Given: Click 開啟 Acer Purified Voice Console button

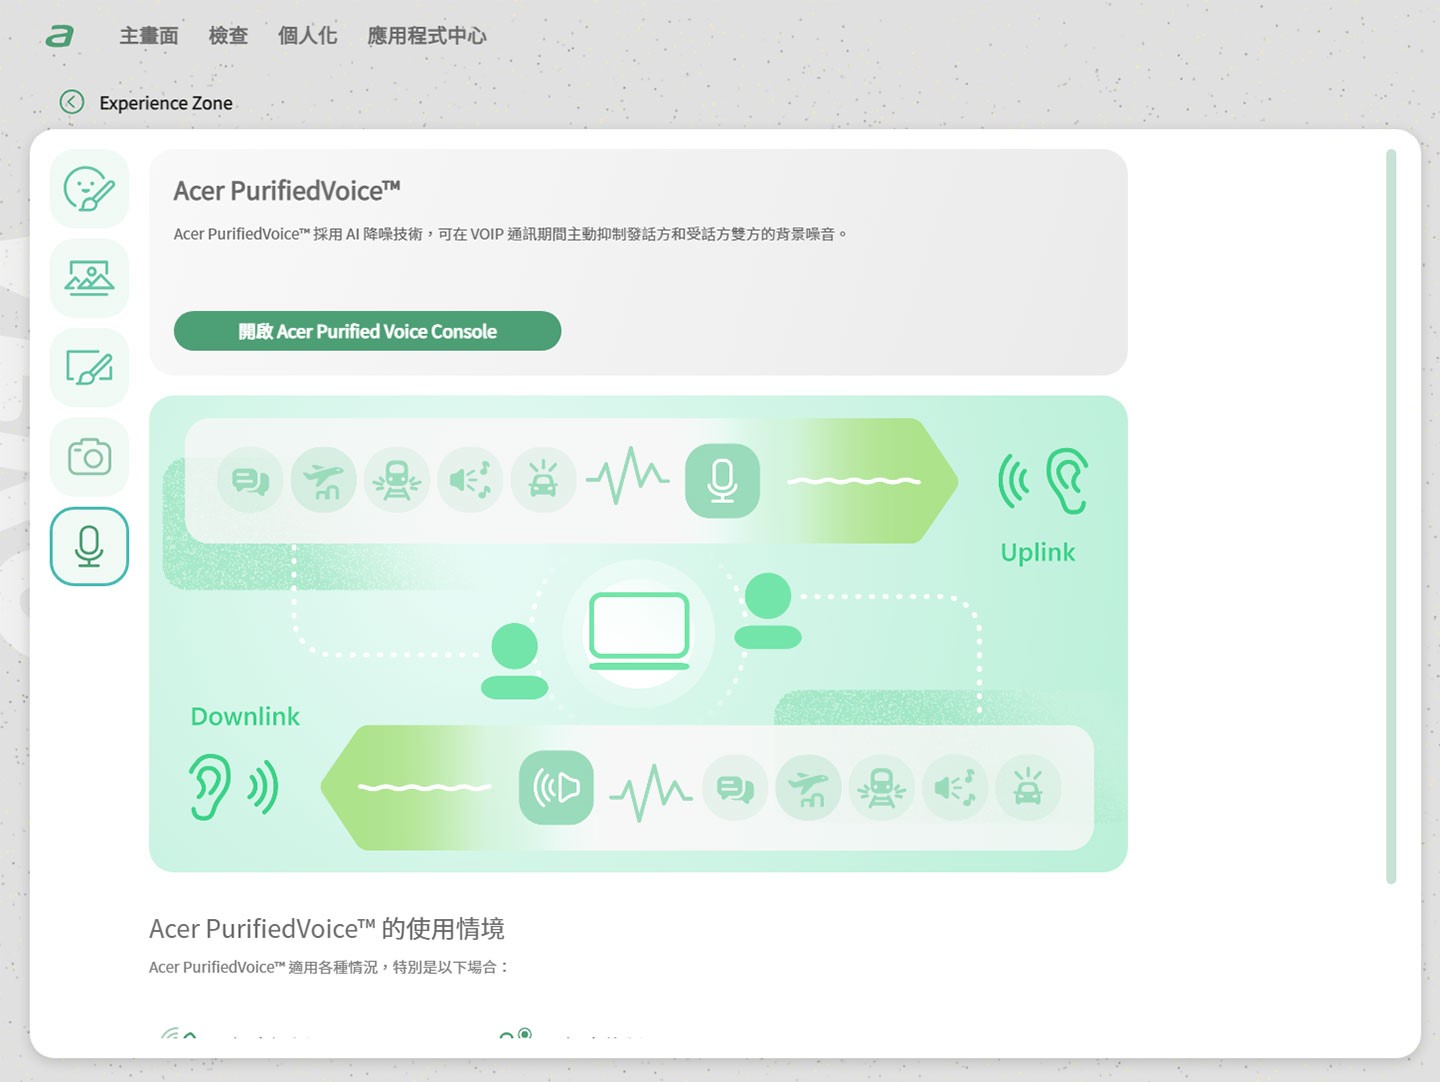Looking at the screenshot, I should coord(367,331).
